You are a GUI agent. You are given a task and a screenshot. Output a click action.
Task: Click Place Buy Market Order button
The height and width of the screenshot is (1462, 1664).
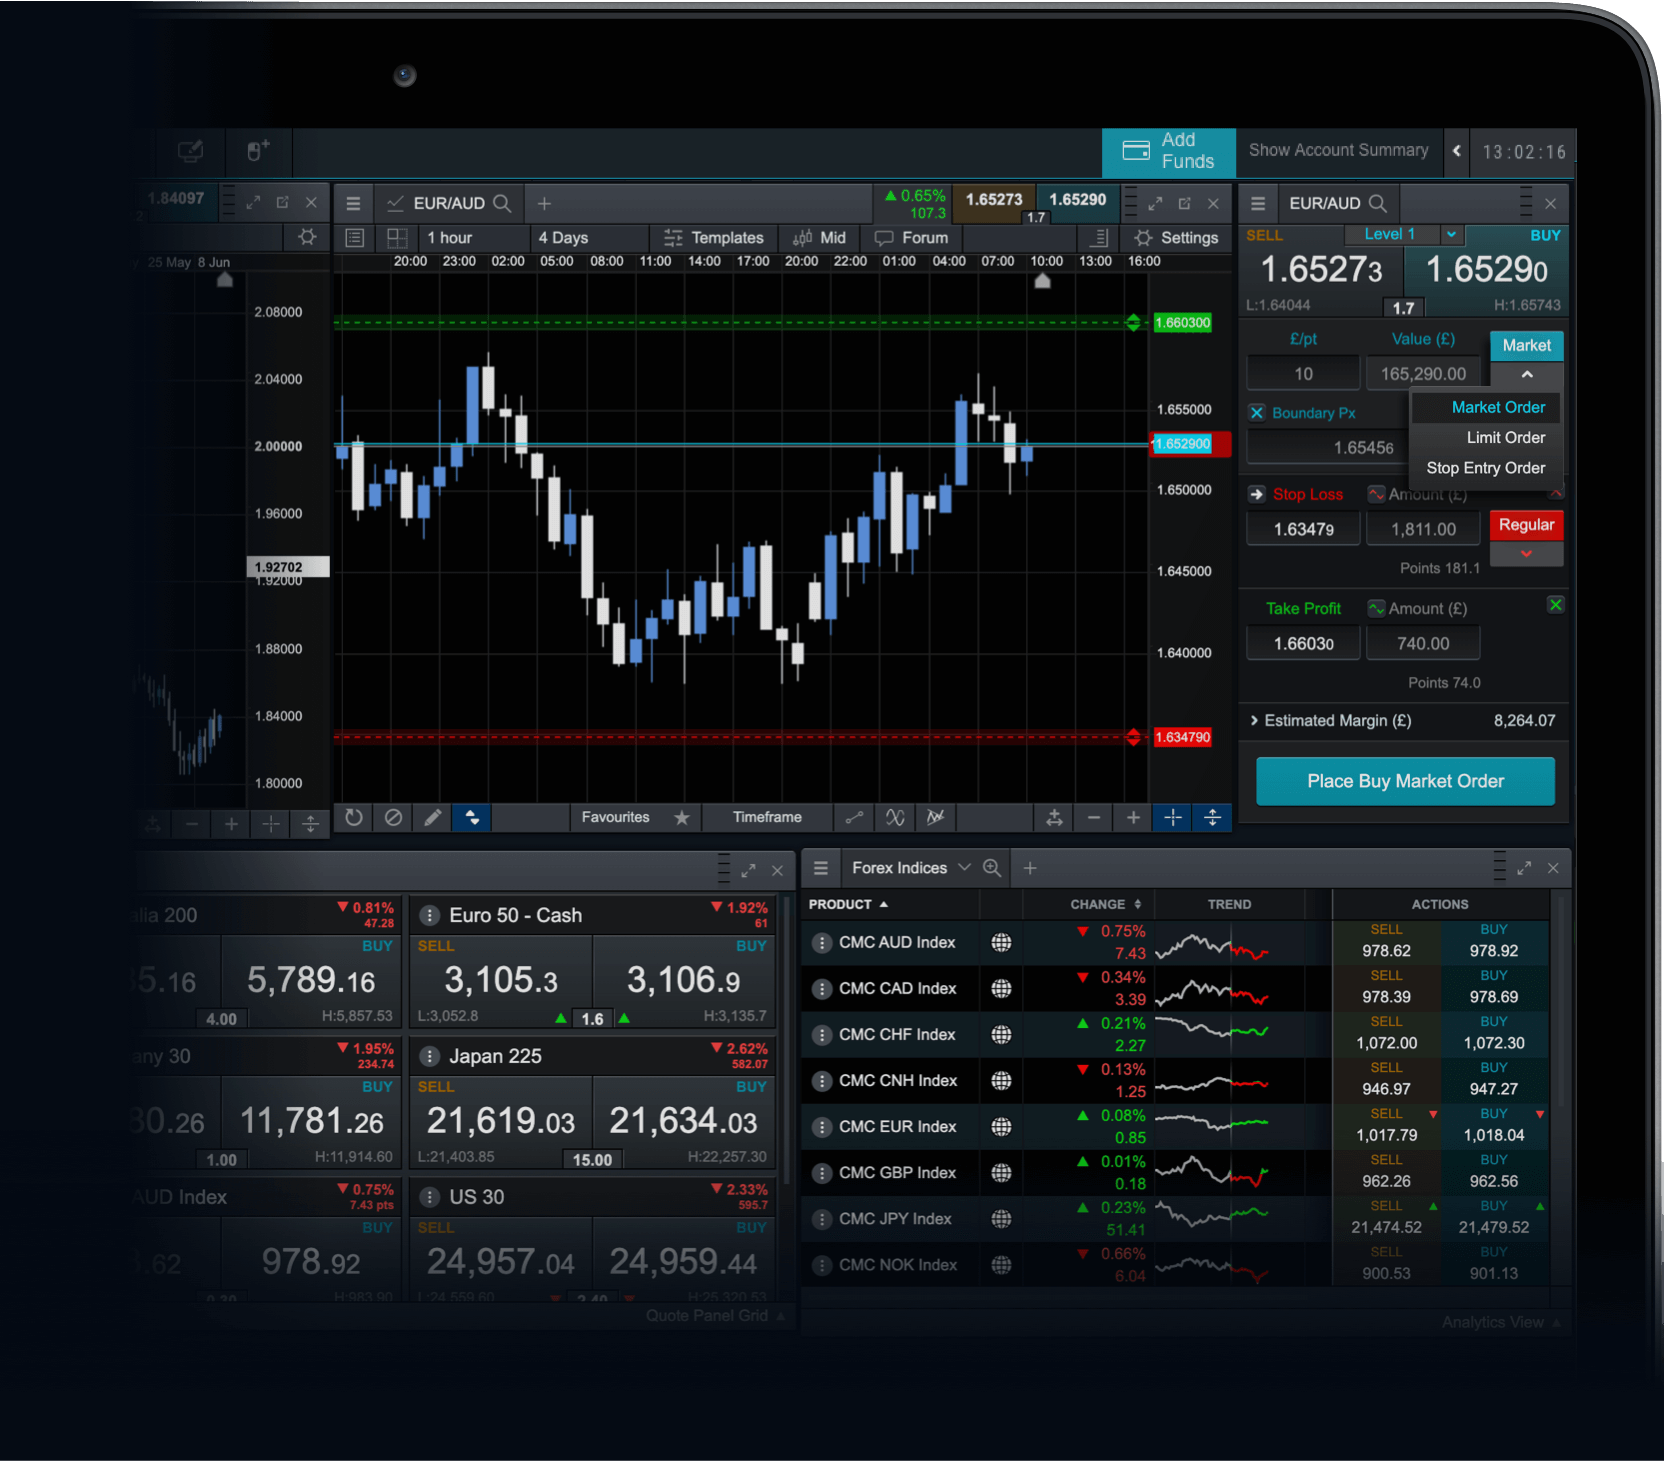[x=1405, y=781]
